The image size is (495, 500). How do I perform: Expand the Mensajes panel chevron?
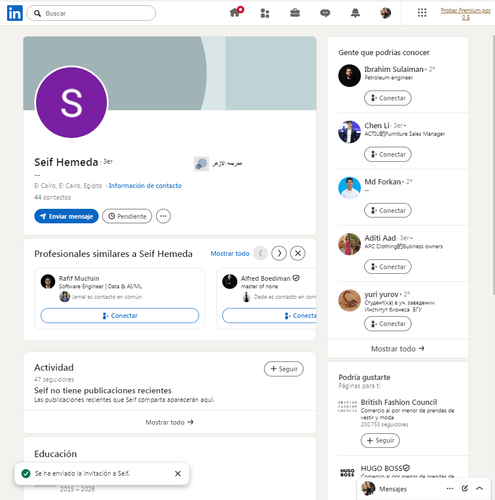479,489
